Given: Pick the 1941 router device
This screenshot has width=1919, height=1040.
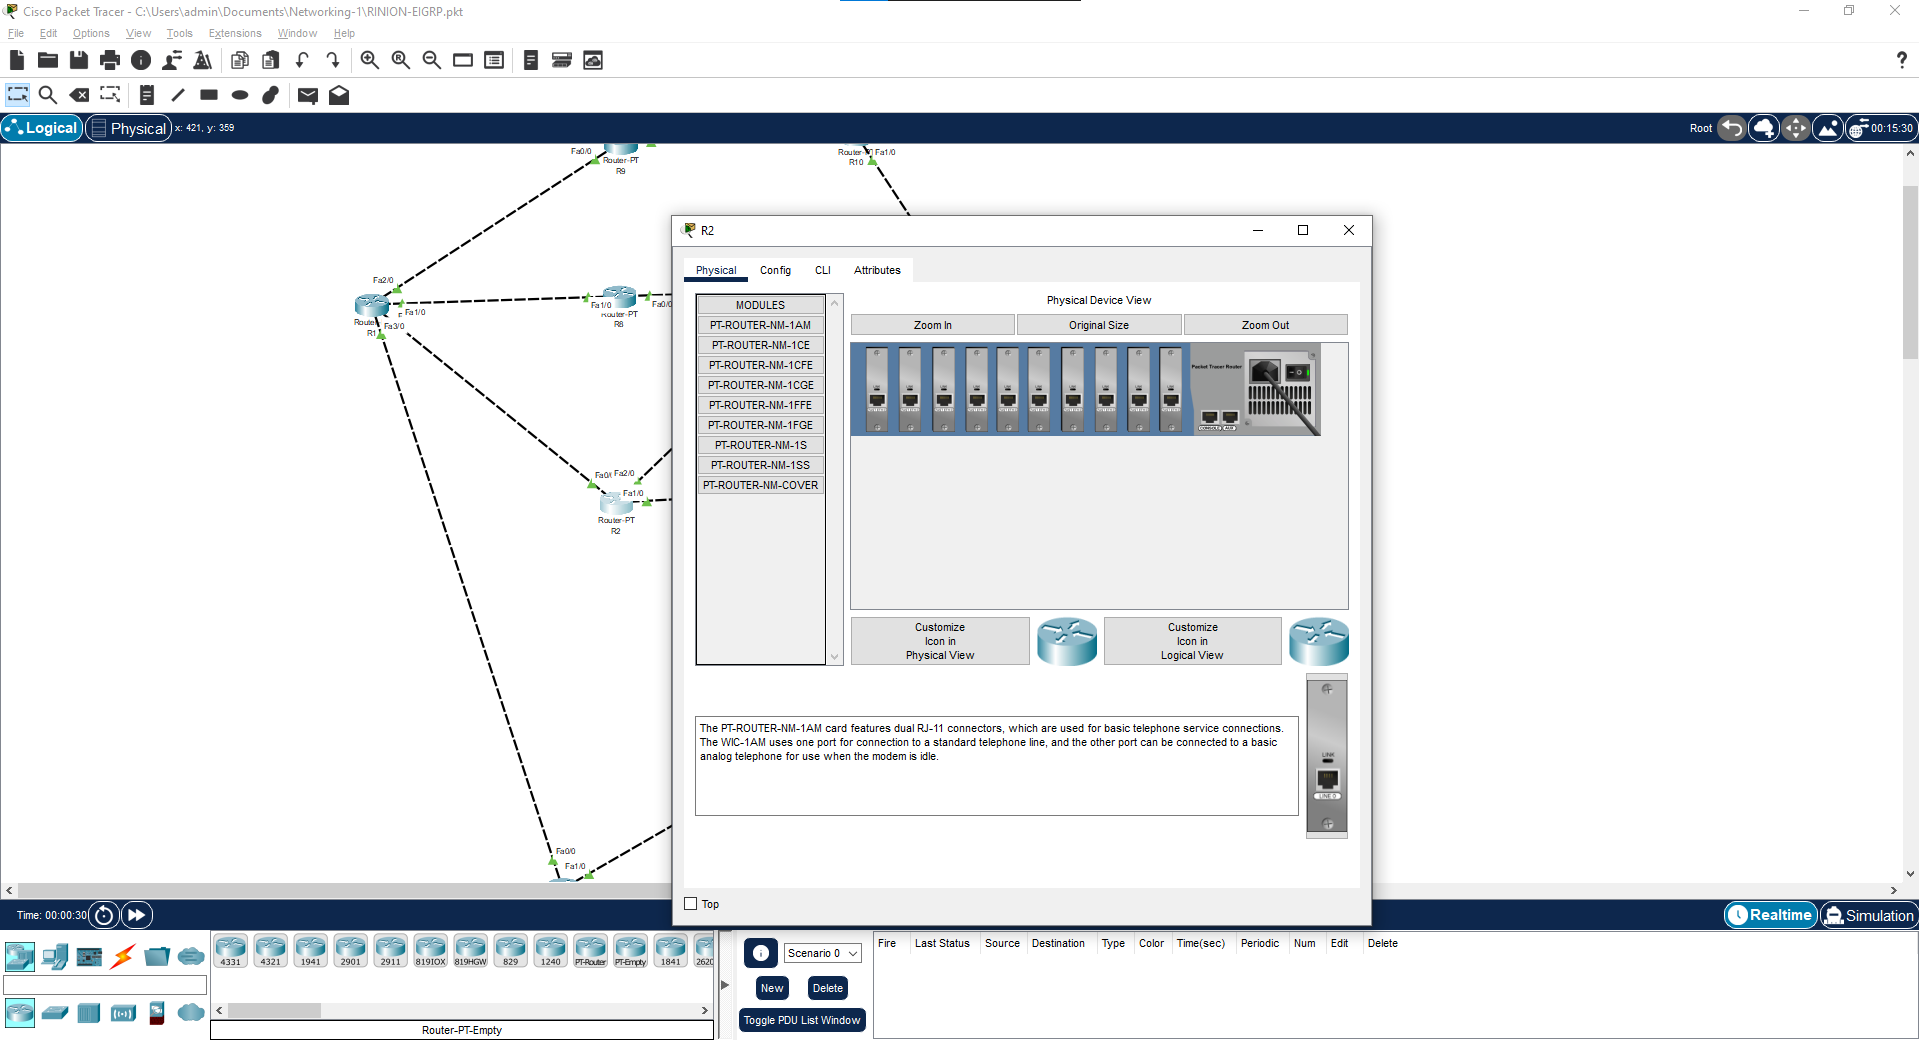Looking at the screenshot, I should coord(310,951).
